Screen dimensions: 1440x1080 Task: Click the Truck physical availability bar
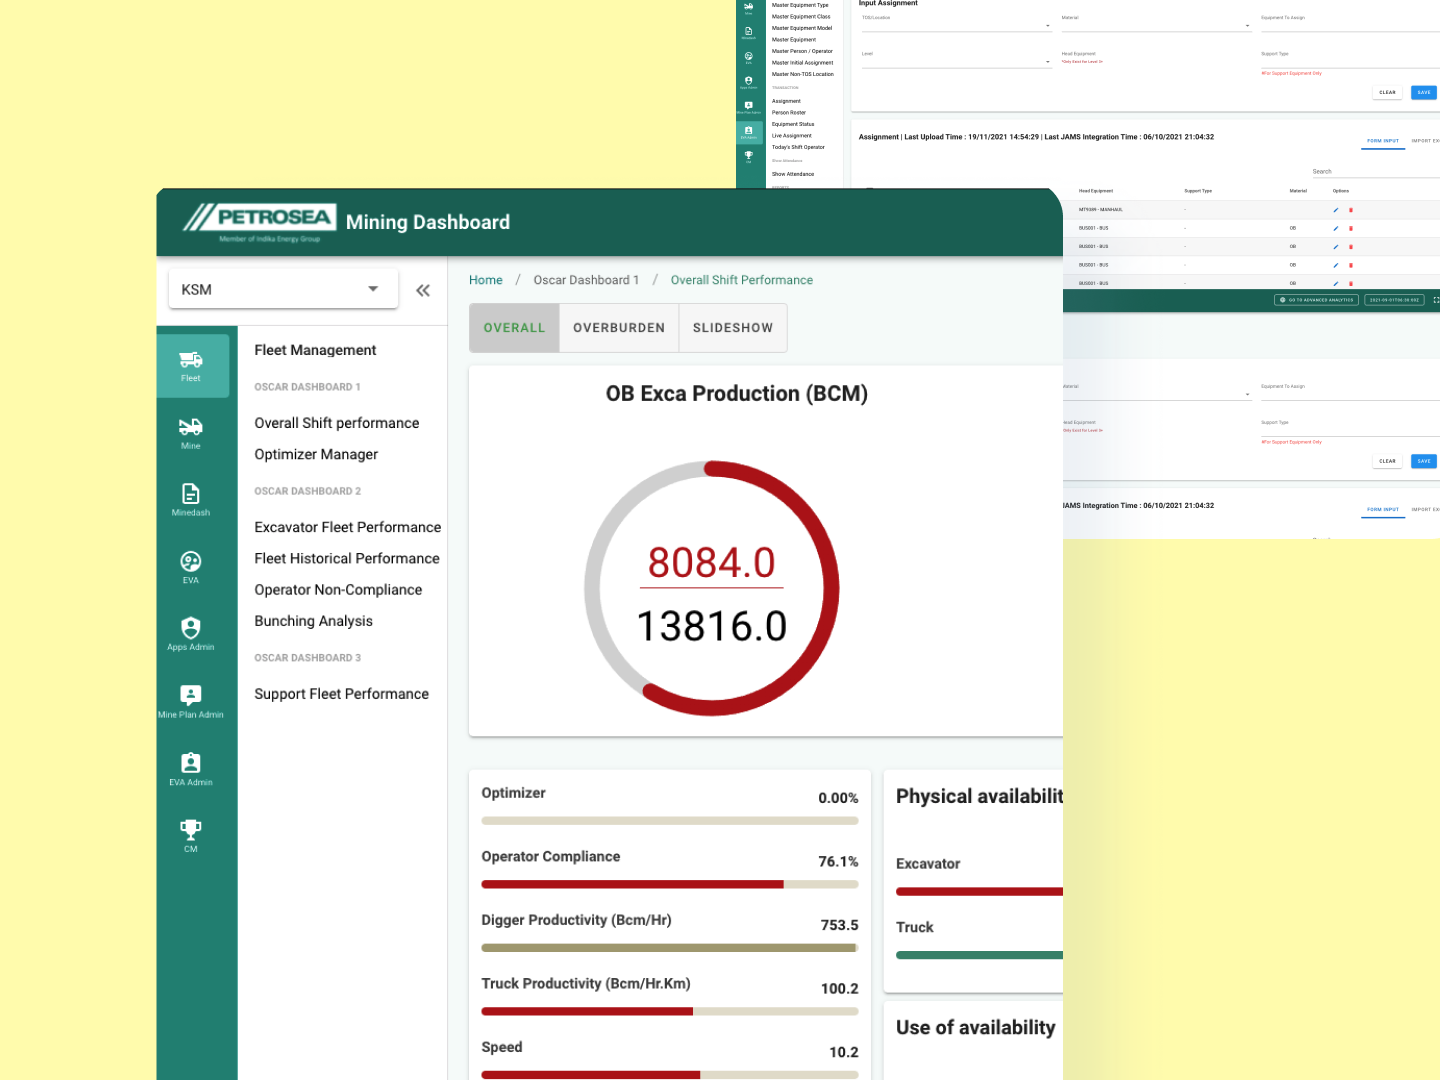(979, 955)
